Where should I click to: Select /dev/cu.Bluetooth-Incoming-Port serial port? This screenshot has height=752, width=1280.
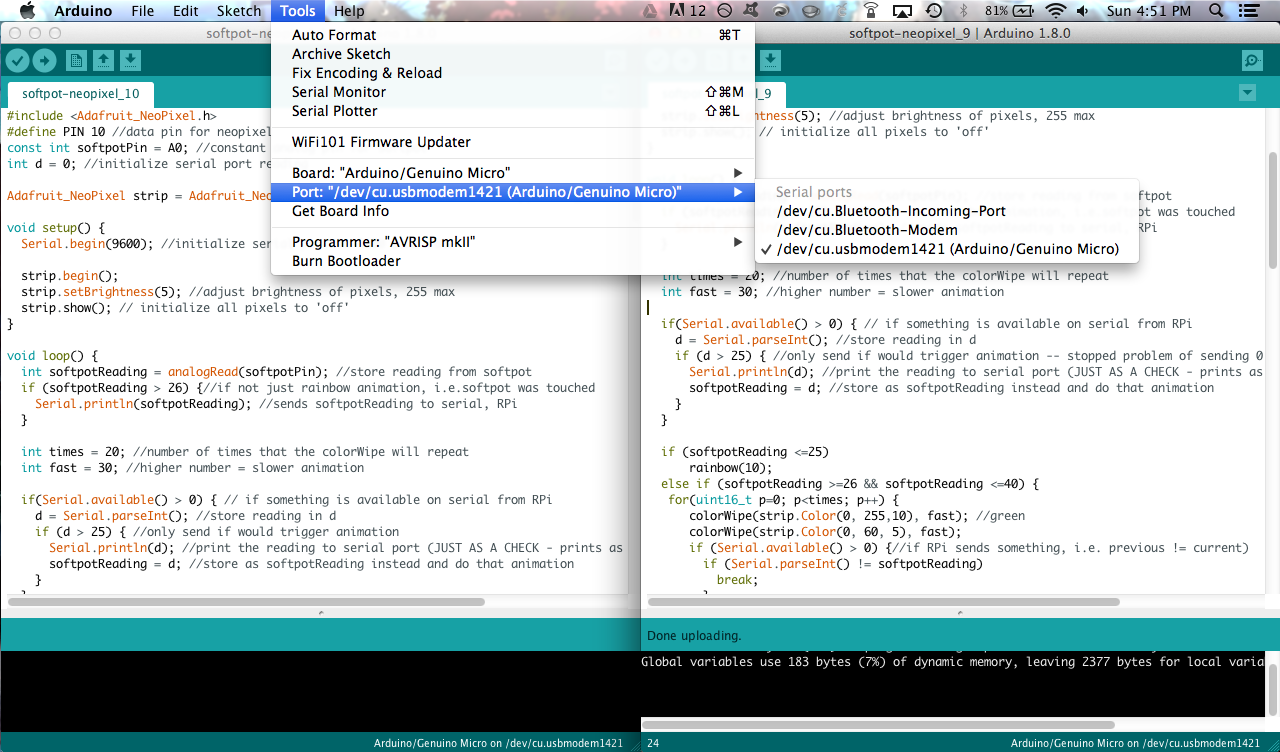[x=946, y=211]
